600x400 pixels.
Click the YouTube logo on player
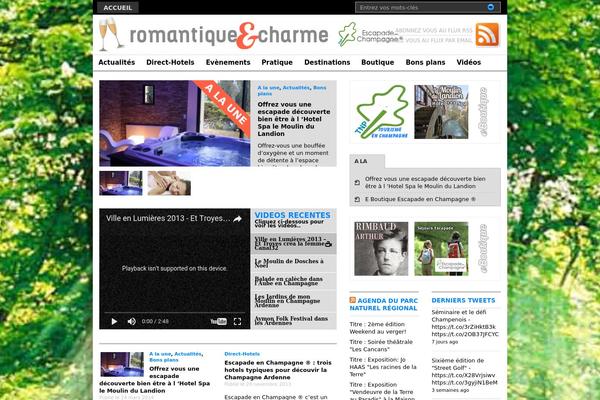218,322
